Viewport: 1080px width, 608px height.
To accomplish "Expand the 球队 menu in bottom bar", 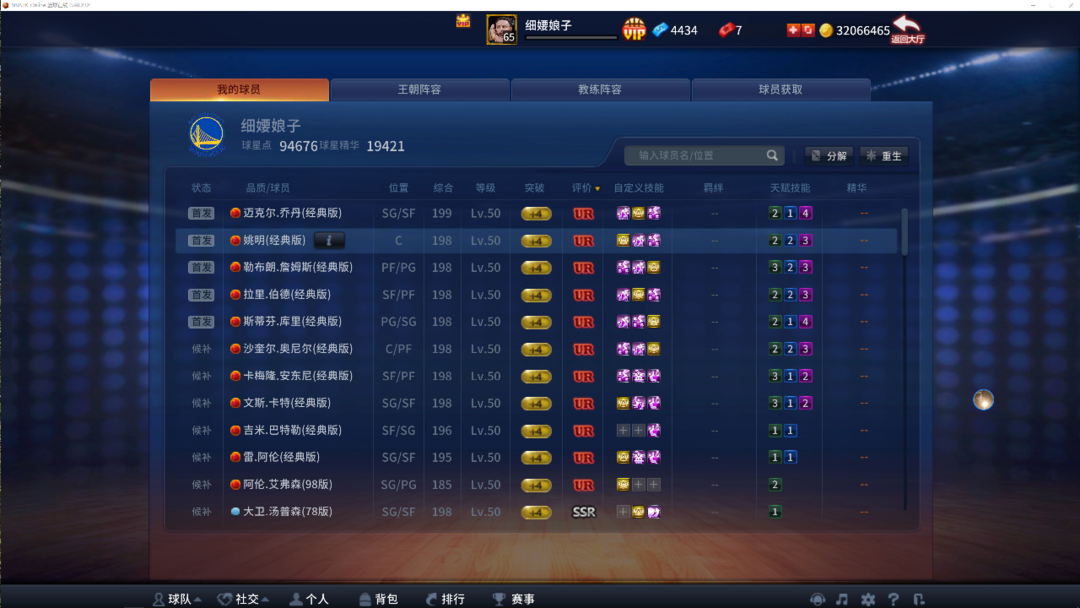I will (178, 599).
